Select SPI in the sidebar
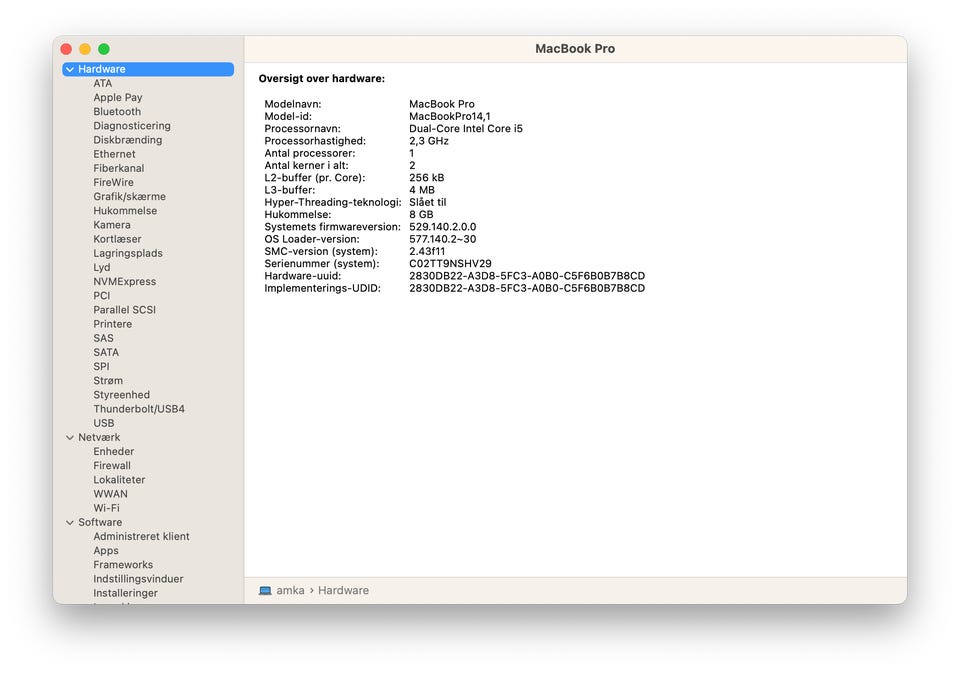The height and width of the screenshot is (674, 960). click(102, 367)
